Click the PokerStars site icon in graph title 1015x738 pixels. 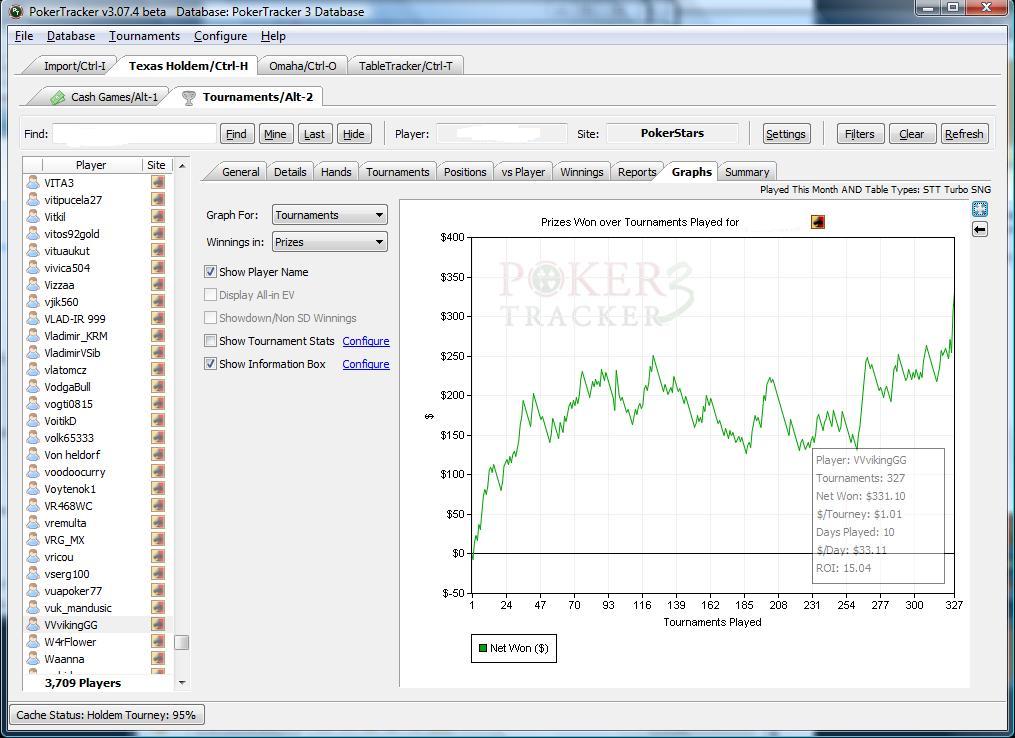818,222
